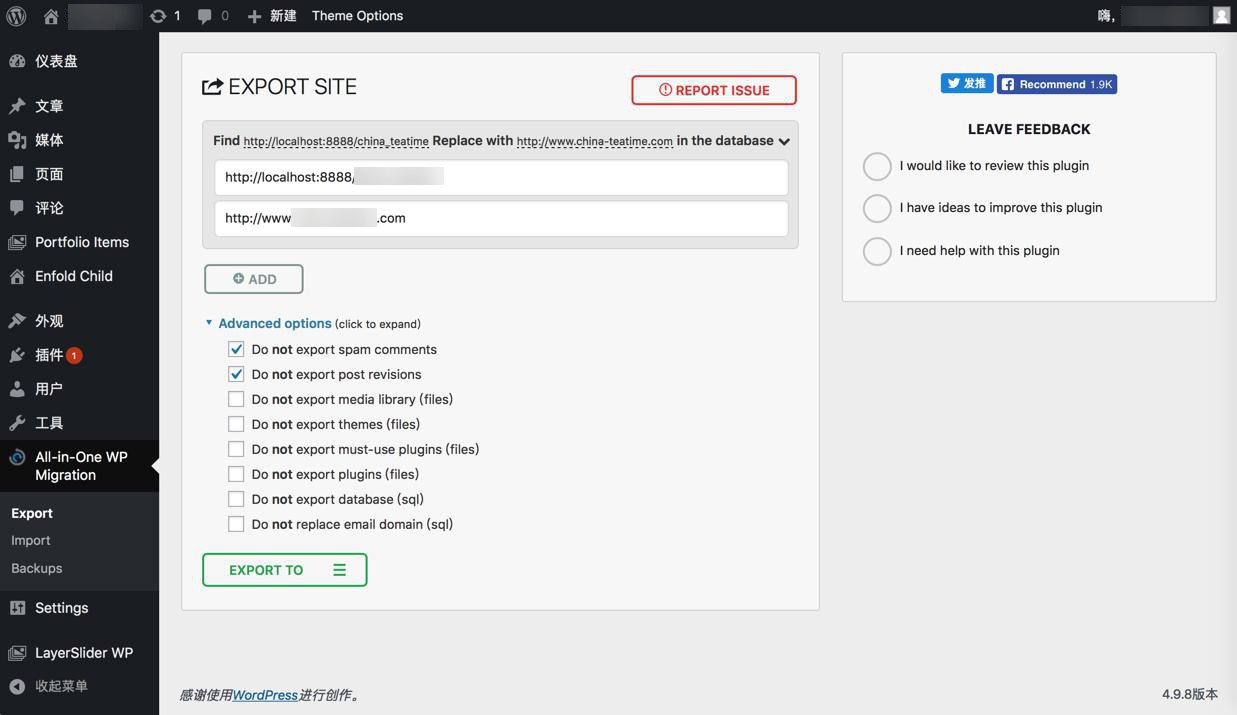Click the WordPress logo icon
Screen dimensions: 1237x715
pyautogui.click(x=16, y=16)
